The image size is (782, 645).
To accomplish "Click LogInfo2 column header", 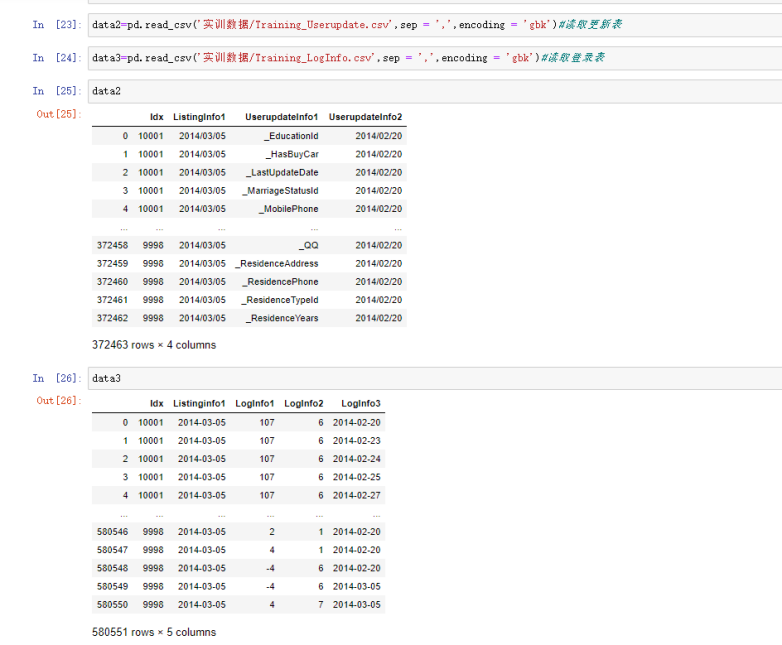I will tap(304, 404).
